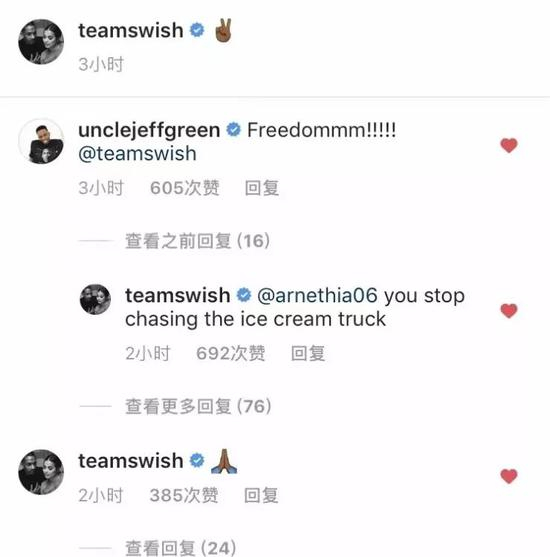The height and width of the screenshot is (557, 550).
Task: Expand previous replies (16)
Action: (x=198, y=241)
